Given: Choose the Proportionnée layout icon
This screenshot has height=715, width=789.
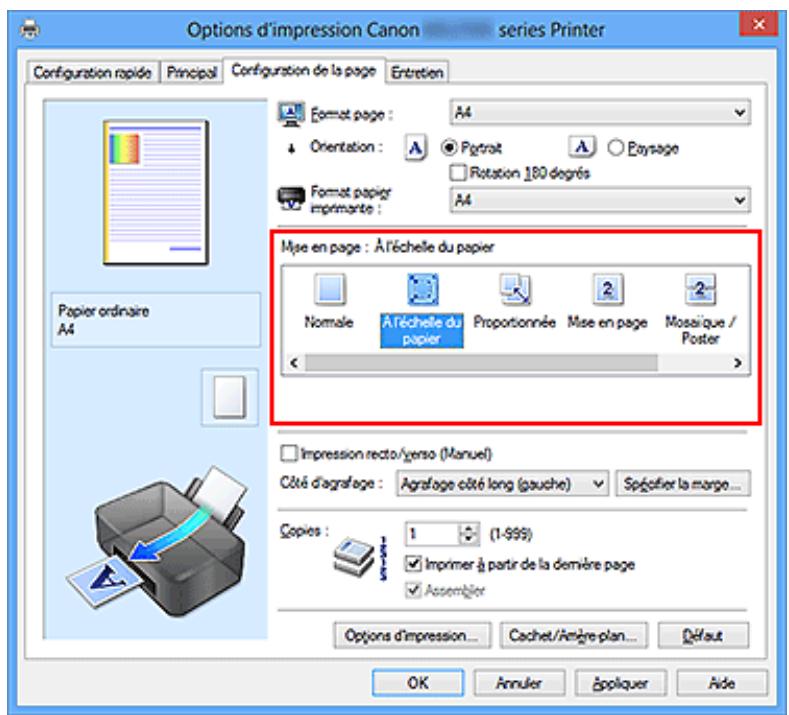Looking at the screenshot, I should tap(515, 290).
